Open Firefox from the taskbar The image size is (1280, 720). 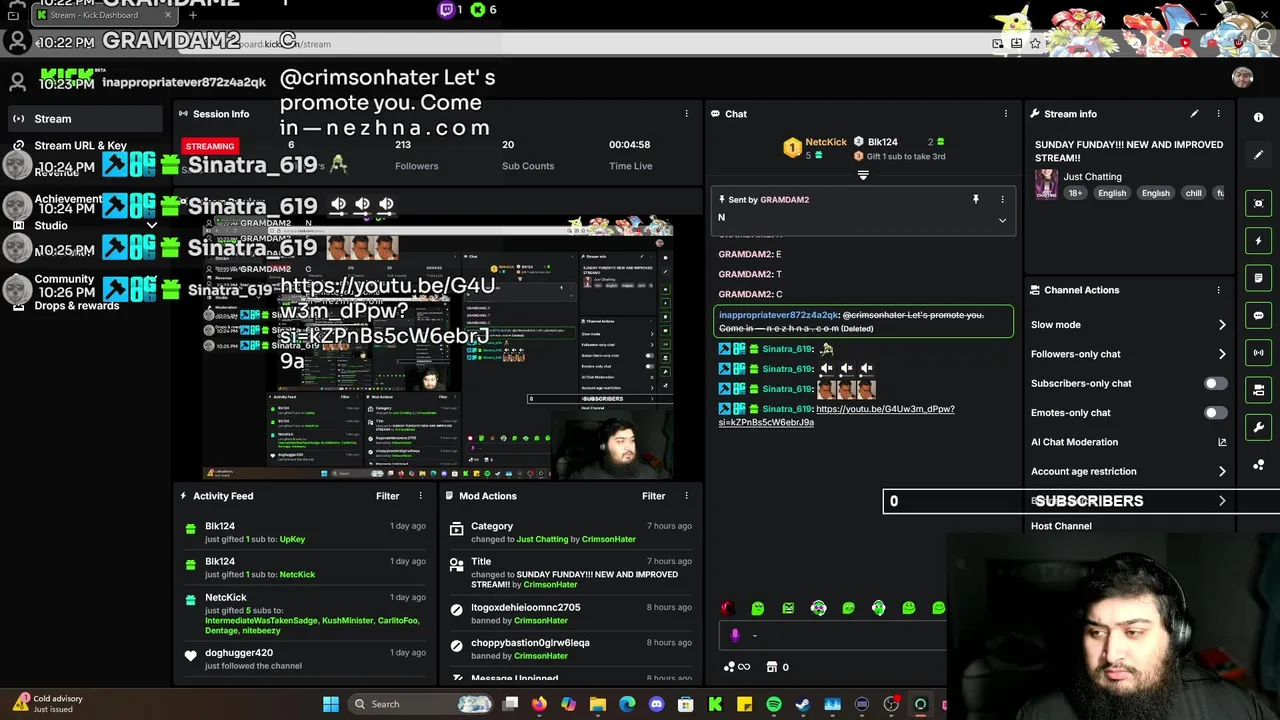tap(539, 704)
